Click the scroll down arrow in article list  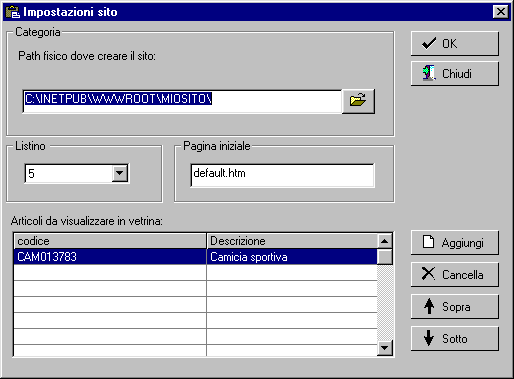pyautogui.click(x=385, y=348)
